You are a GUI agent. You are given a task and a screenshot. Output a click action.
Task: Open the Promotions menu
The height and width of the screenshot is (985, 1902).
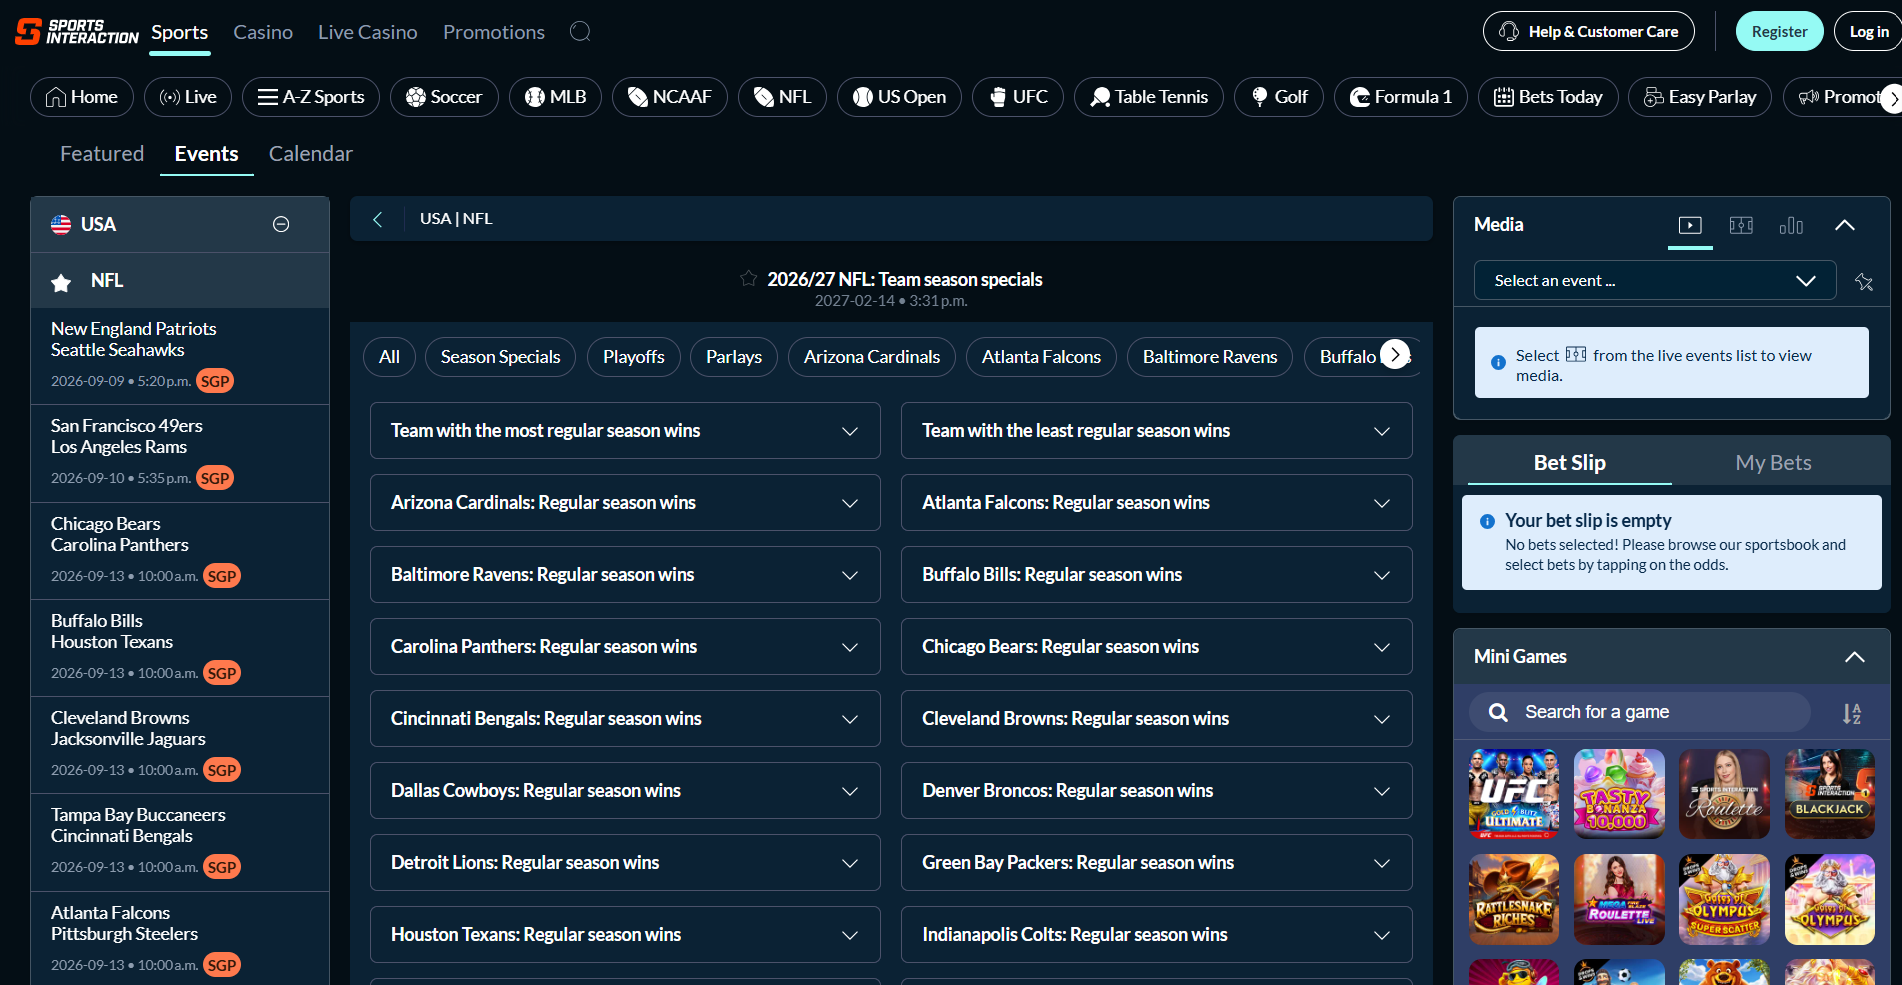coord(494,32)
